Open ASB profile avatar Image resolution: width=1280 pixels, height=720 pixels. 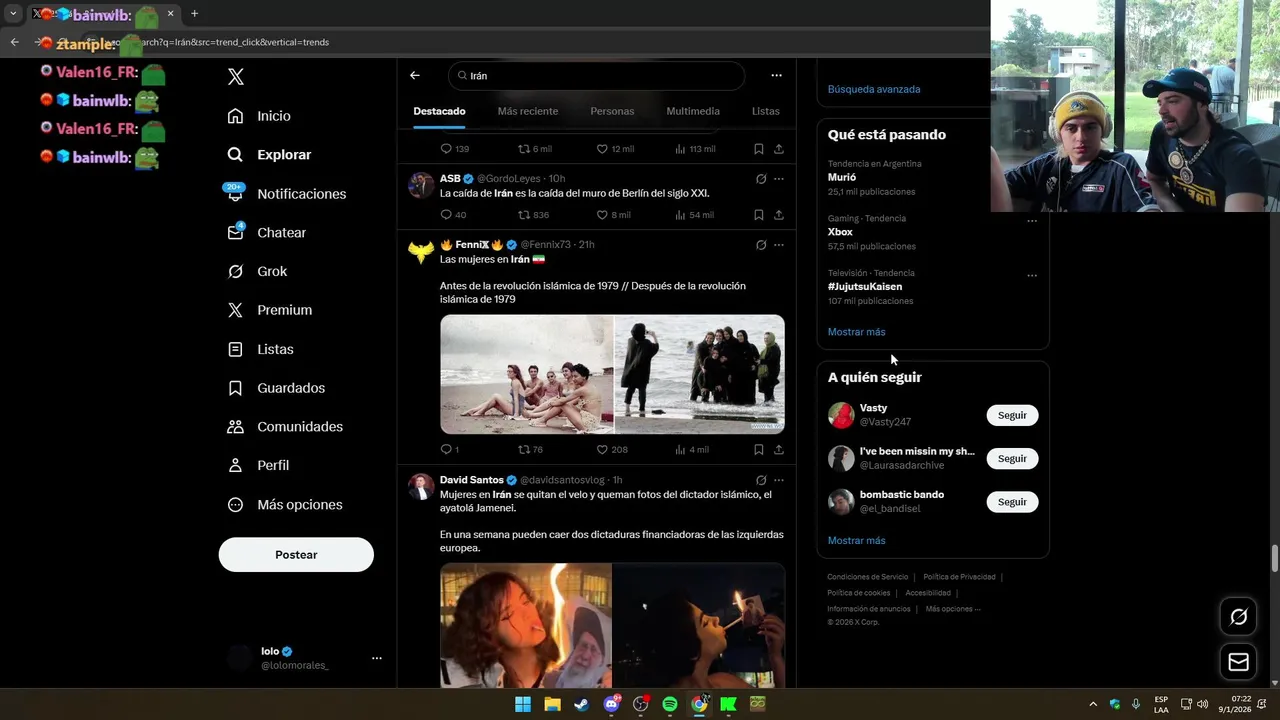coord(421,185)
